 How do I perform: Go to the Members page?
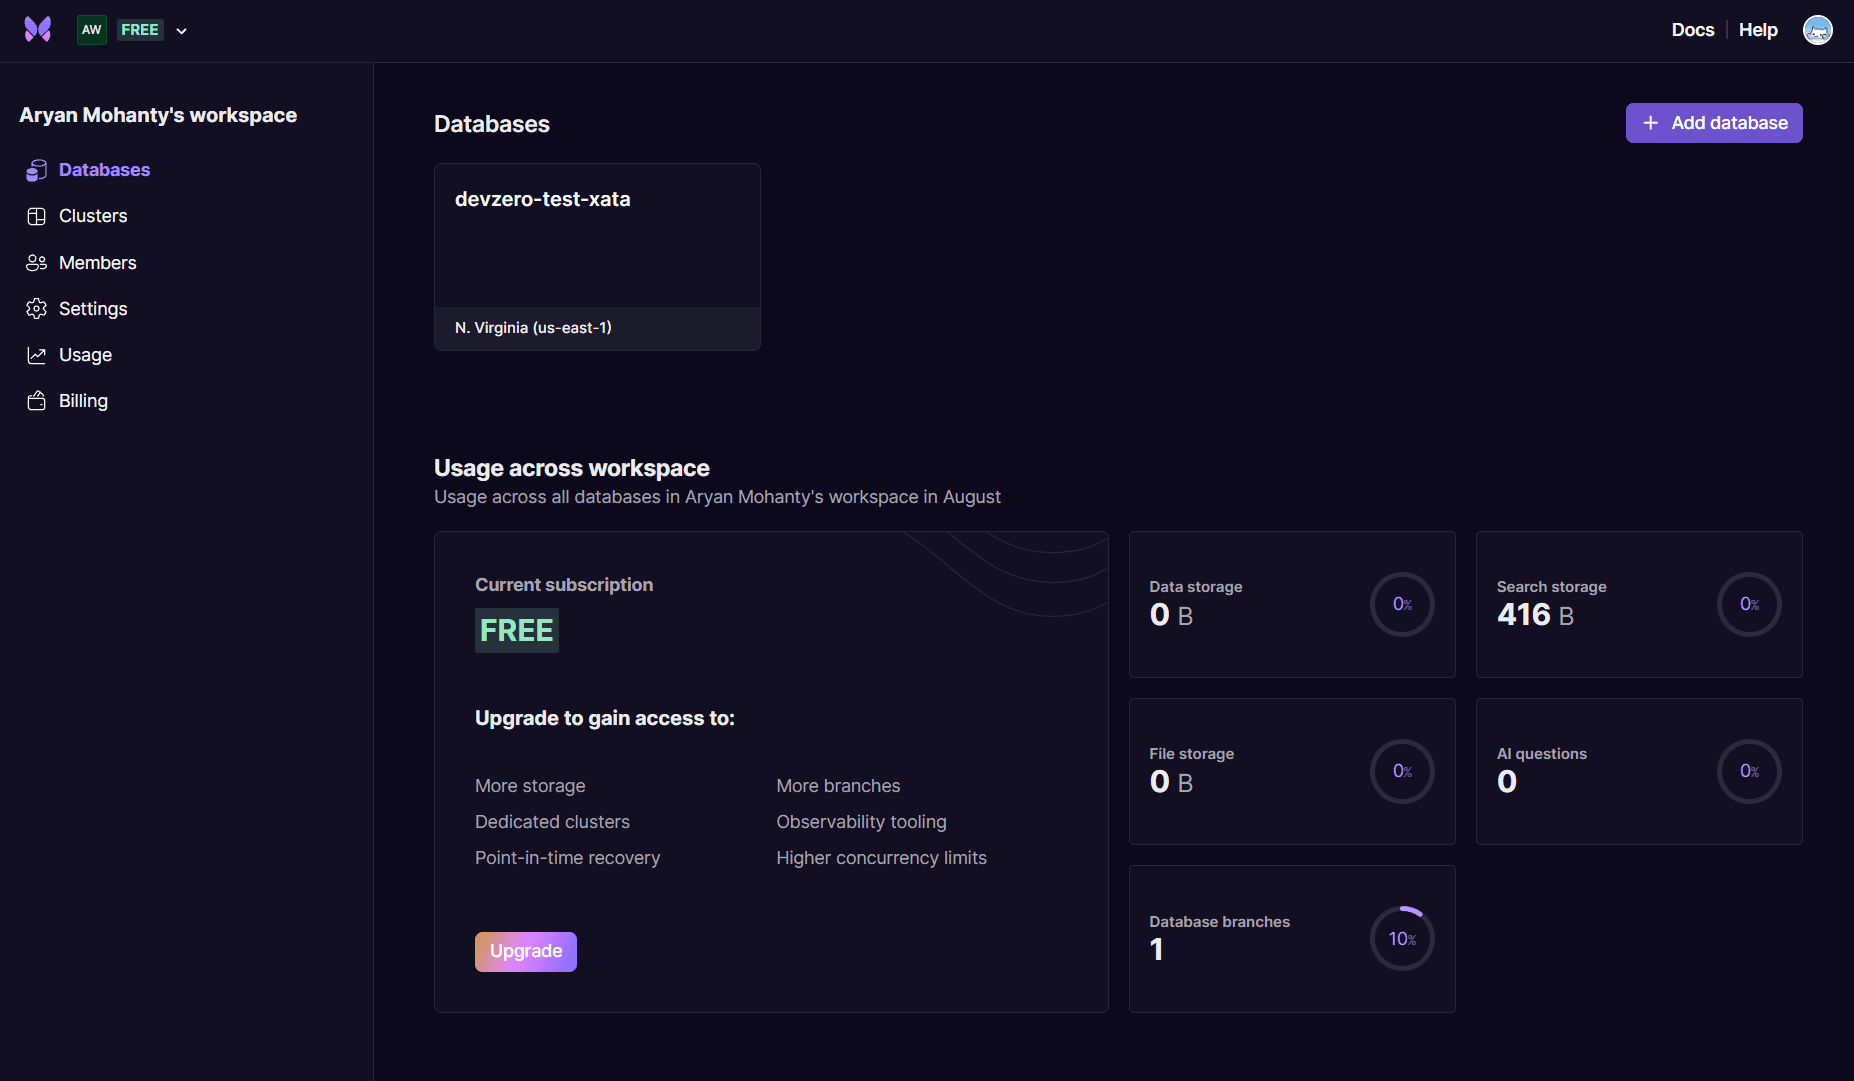97,263
